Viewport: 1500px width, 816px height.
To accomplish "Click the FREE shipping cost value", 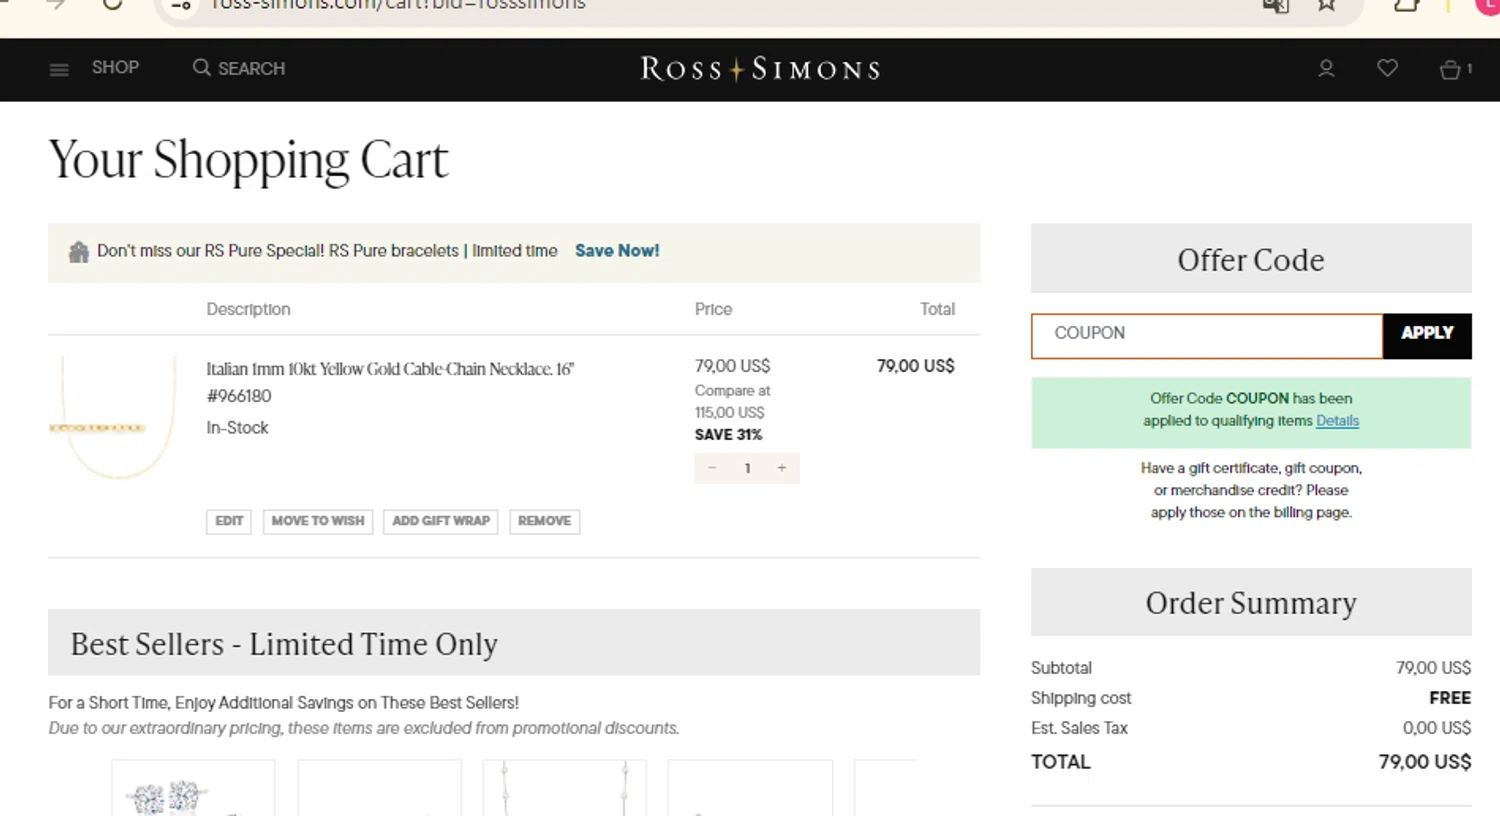I will pos(1450,698).
